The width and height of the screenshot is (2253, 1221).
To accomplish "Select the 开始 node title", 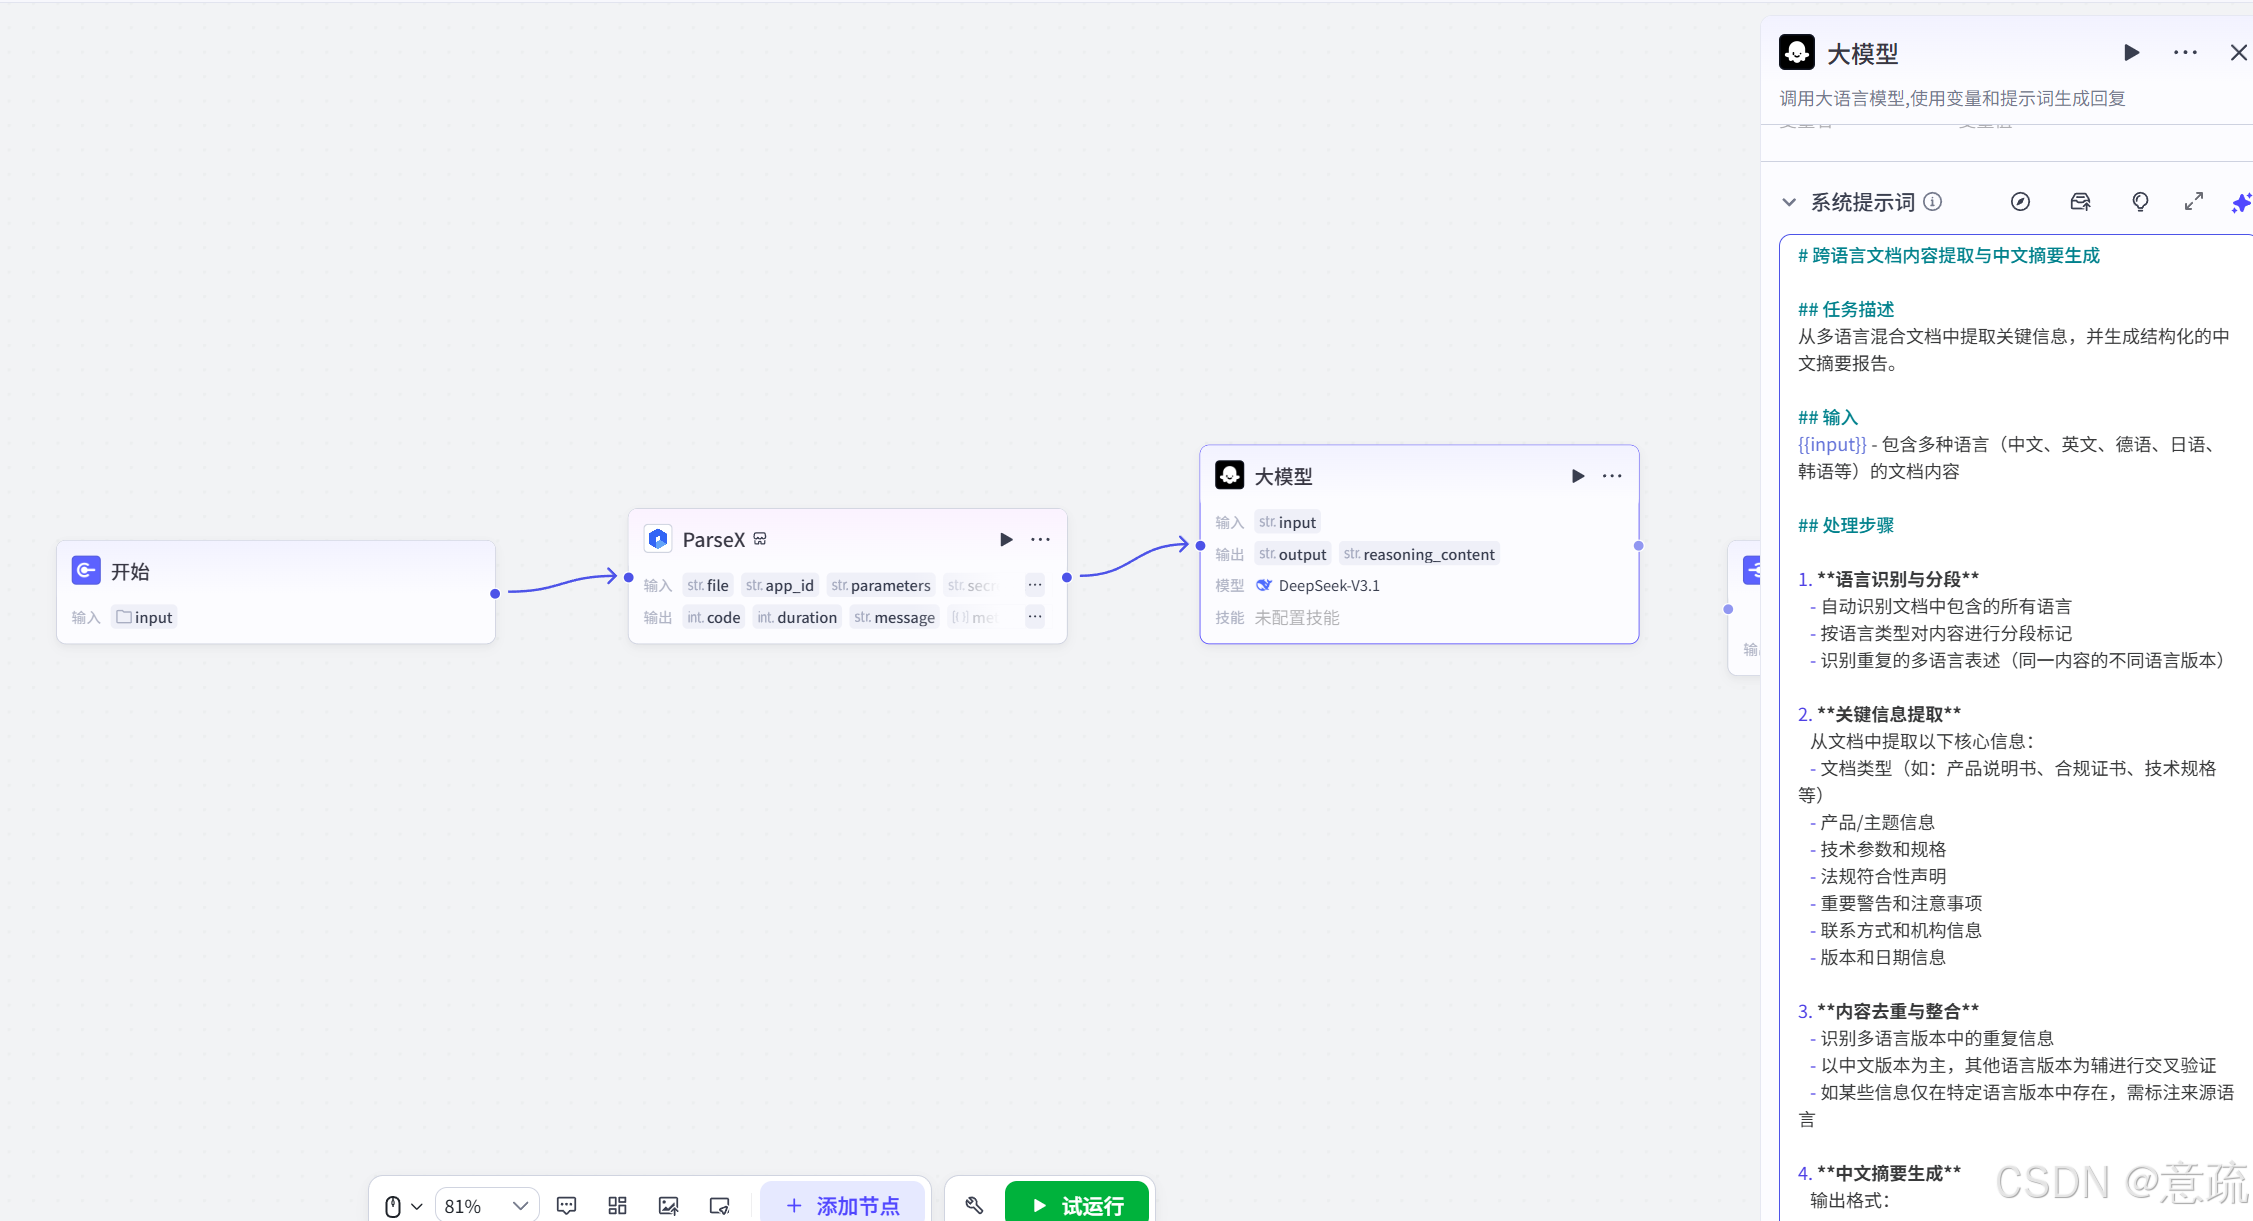I will tap(130, 571).
